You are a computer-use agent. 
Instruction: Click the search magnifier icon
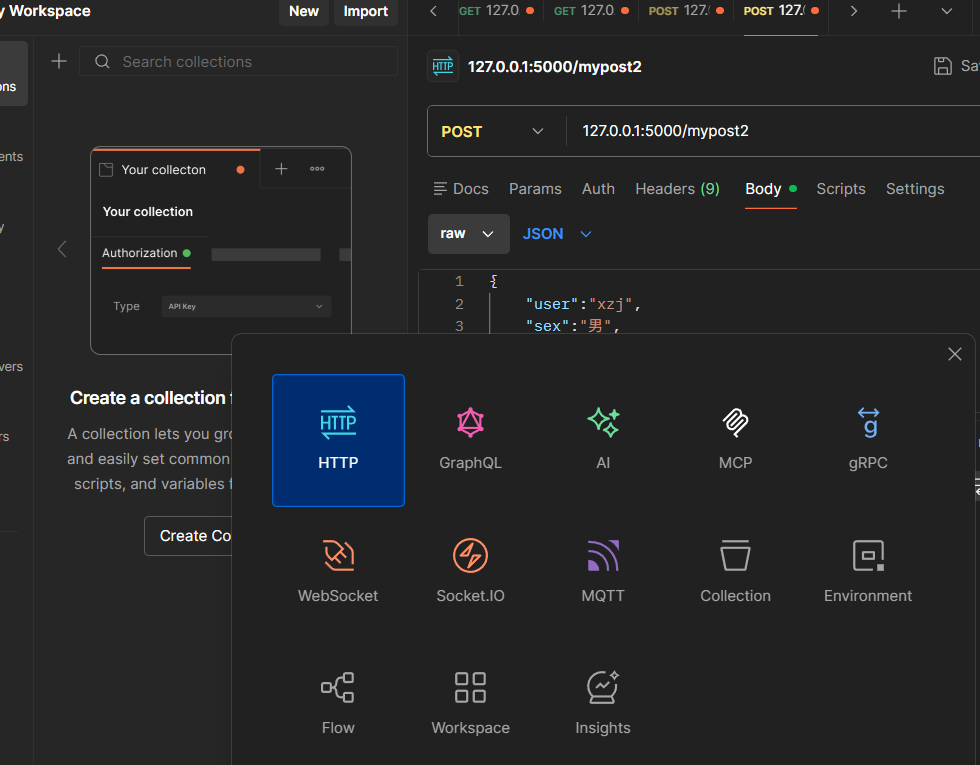pos(102,61)
